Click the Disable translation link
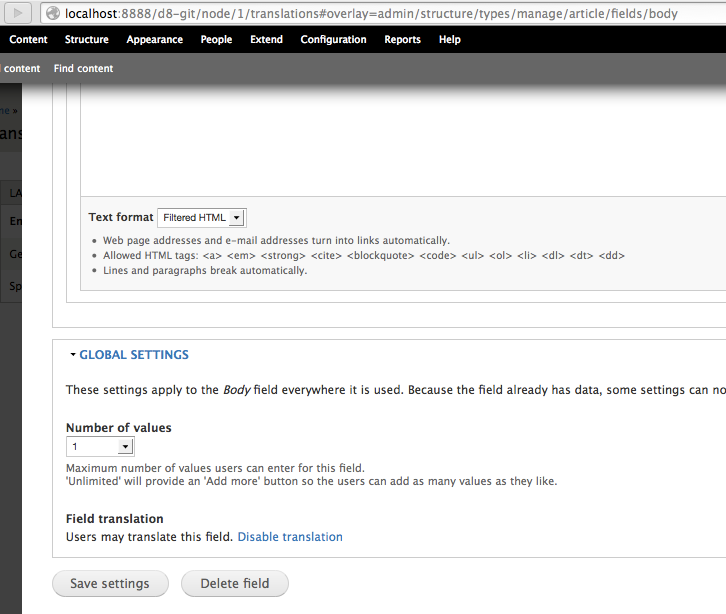Image resolution: width=726 pixels, height=614 pixels. (x=290, y=537)
